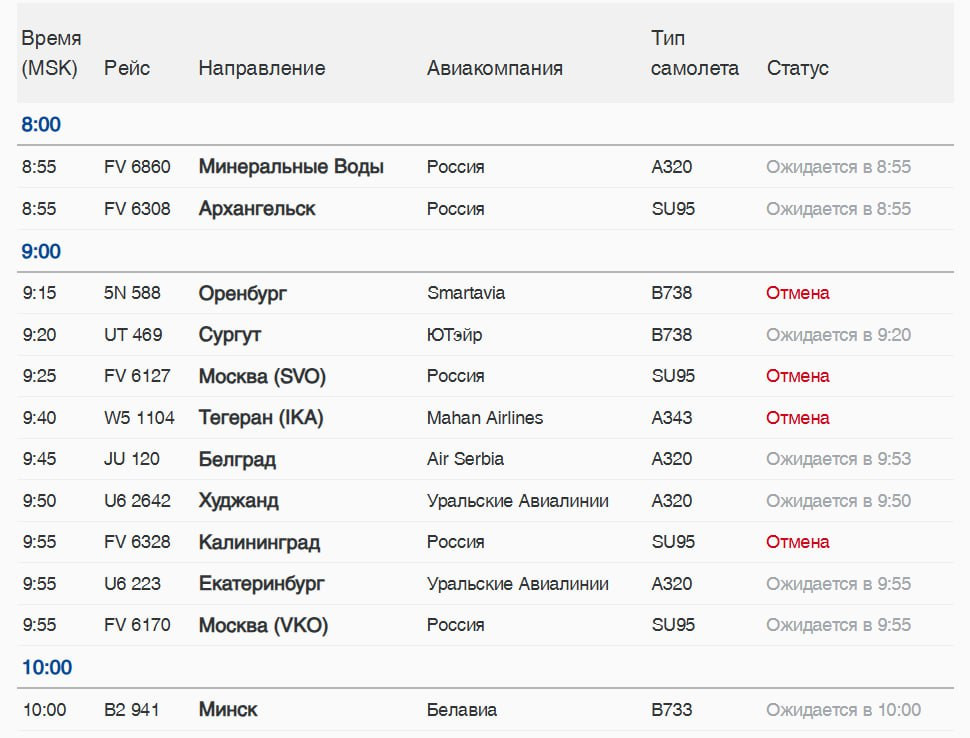Select the Минск destination

pos(228,710)
